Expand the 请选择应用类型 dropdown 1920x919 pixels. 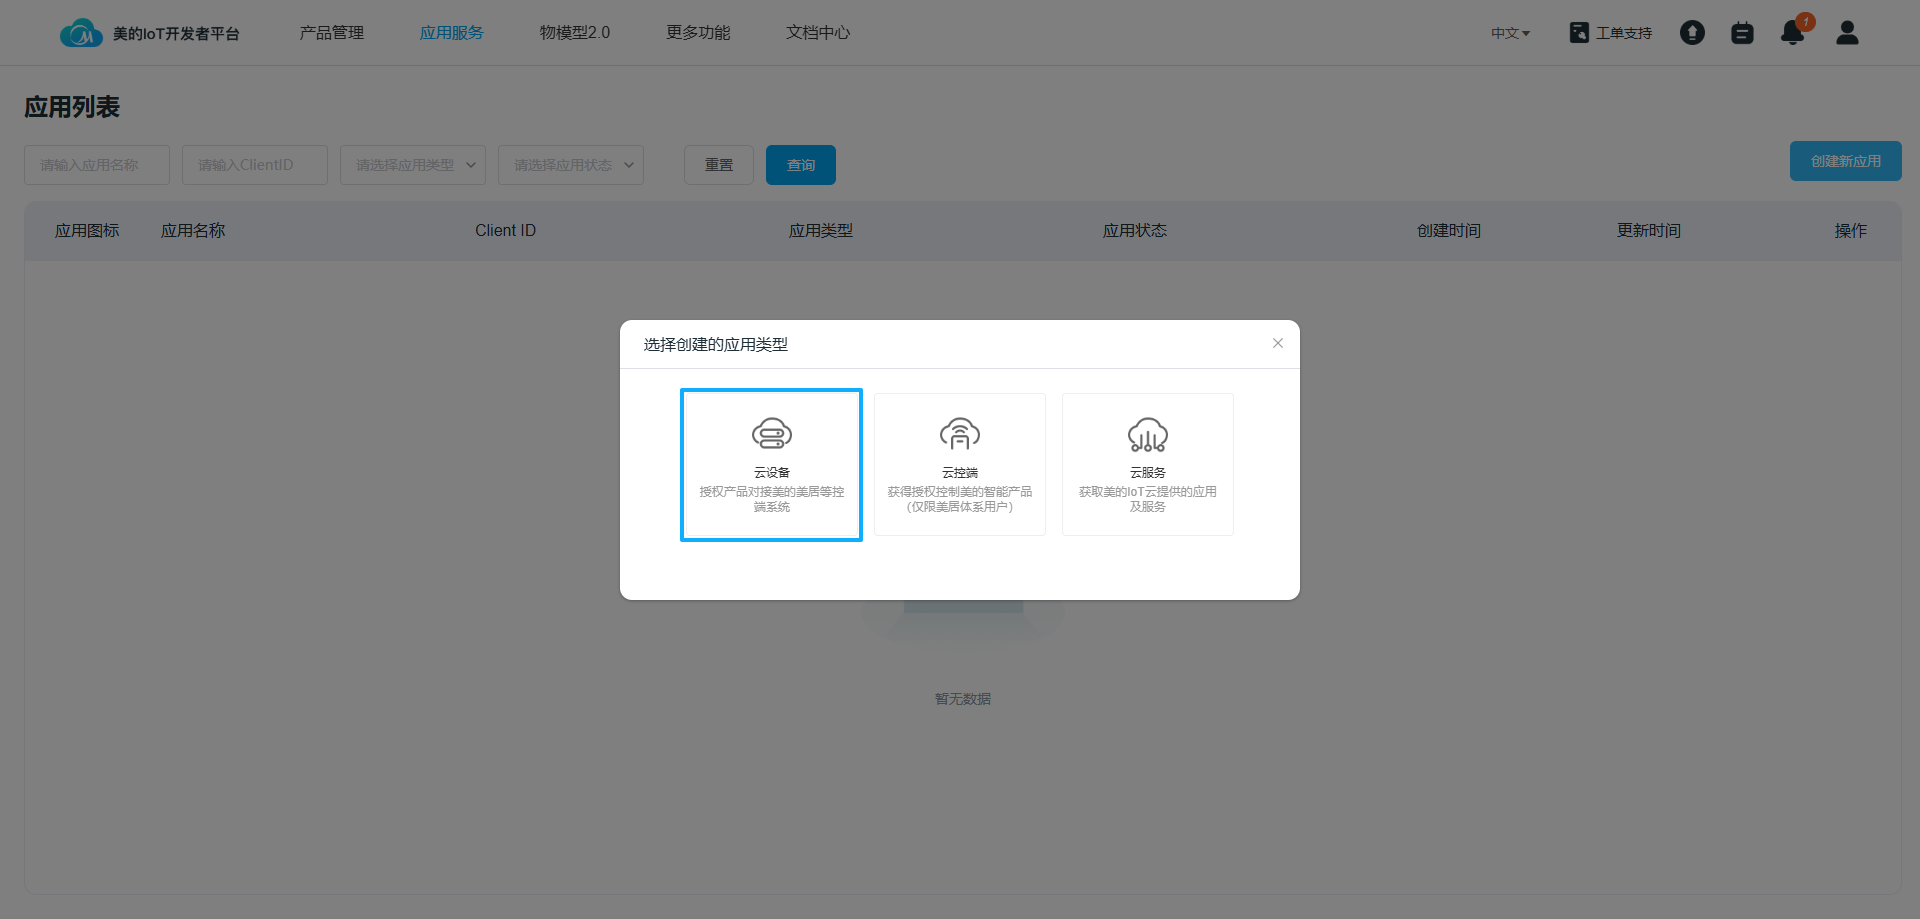(413, 165)
